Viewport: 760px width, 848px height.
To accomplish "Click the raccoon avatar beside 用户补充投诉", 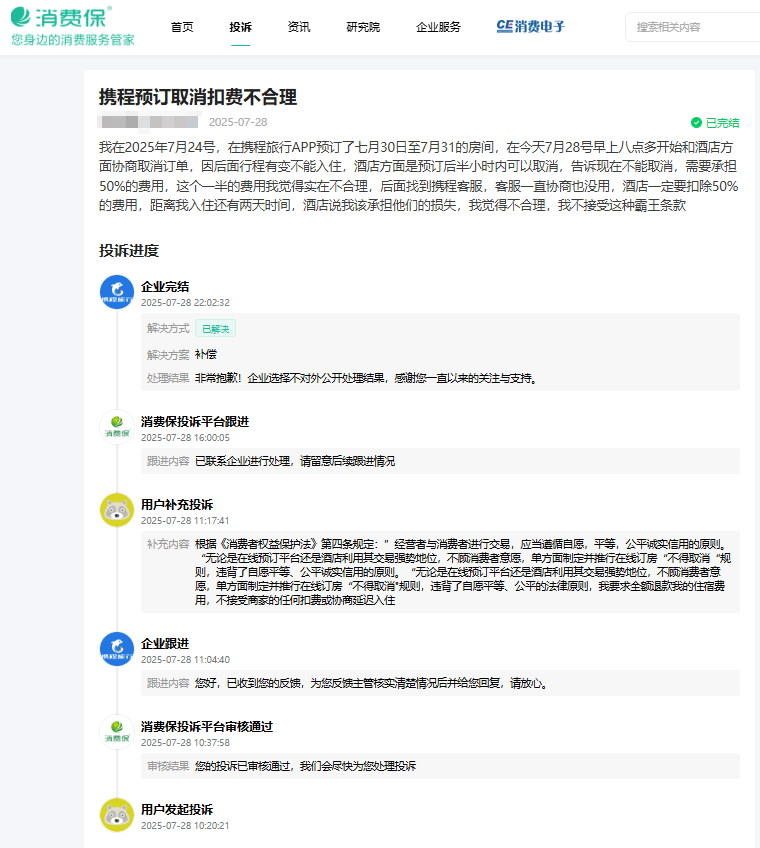I will coord(117,510).
